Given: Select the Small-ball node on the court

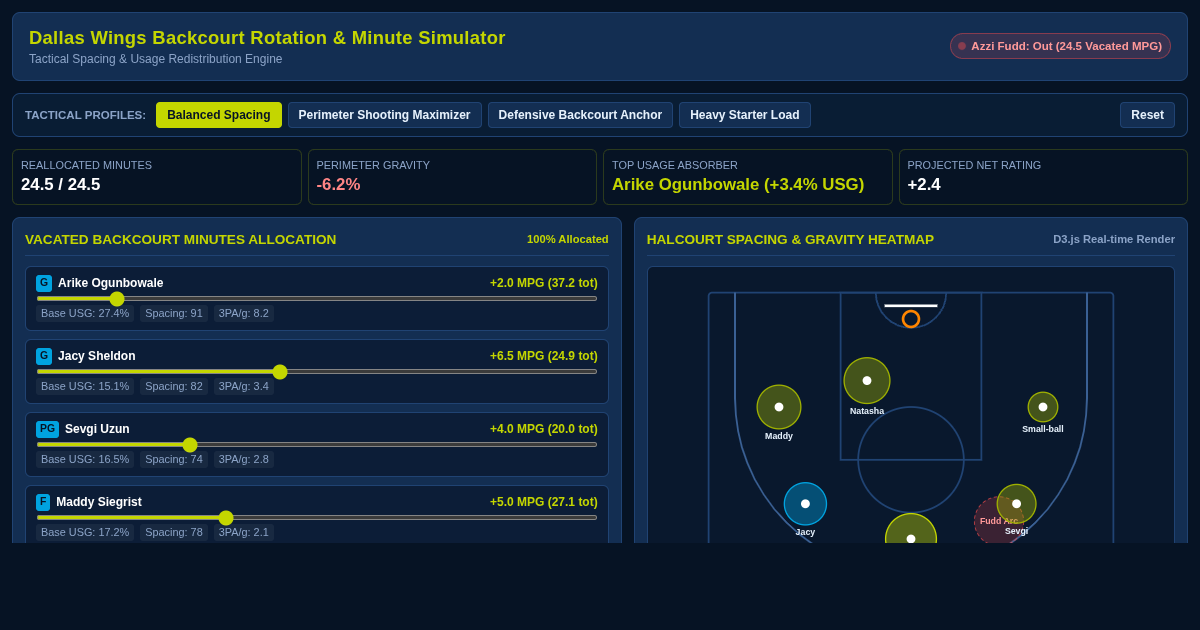Looking at the screenshot, I should [1043, 407].
